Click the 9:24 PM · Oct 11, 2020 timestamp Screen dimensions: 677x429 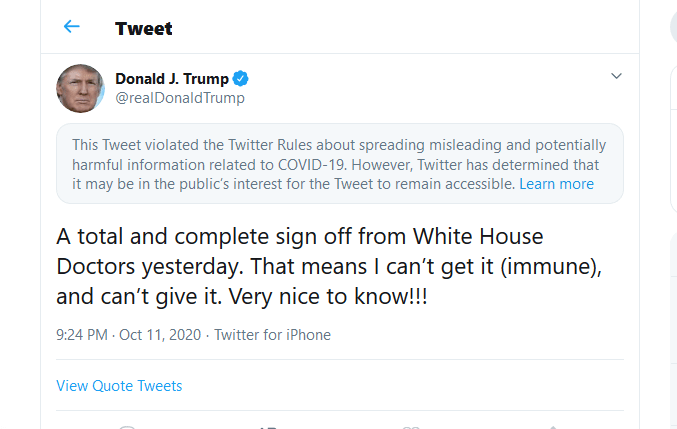pos(126,335)
